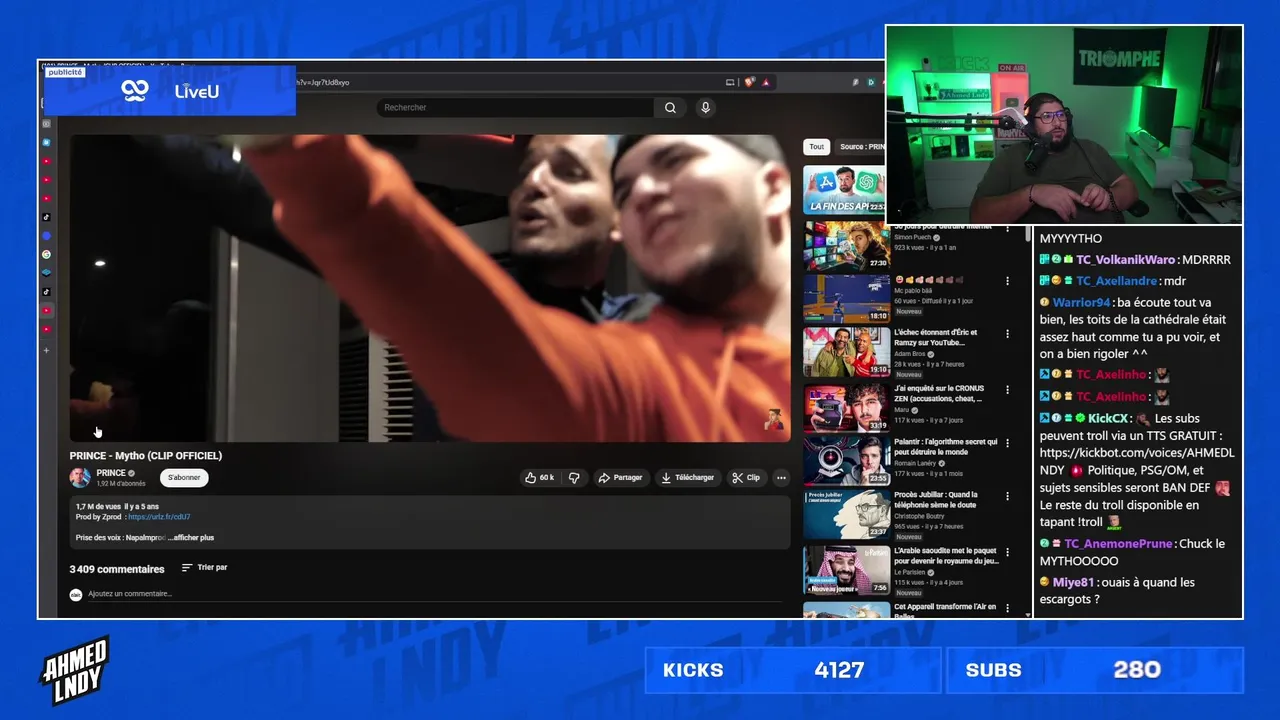Click the Ajoutez un commentaire field
The image size is (1280, 720).
point(435,594)
